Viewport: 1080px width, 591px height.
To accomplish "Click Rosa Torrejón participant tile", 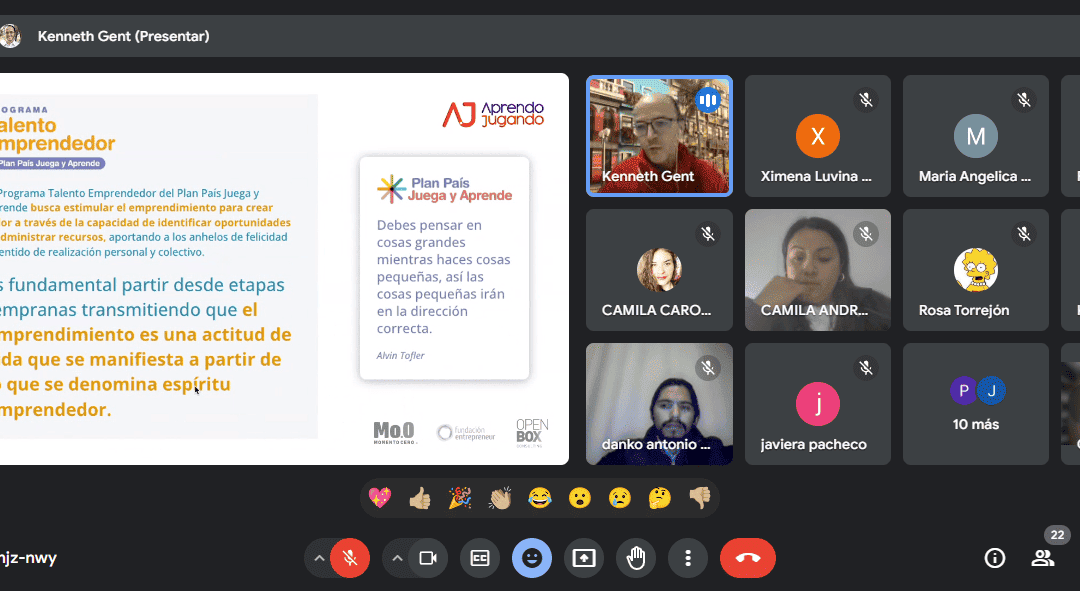I will (x=976, y=270).
